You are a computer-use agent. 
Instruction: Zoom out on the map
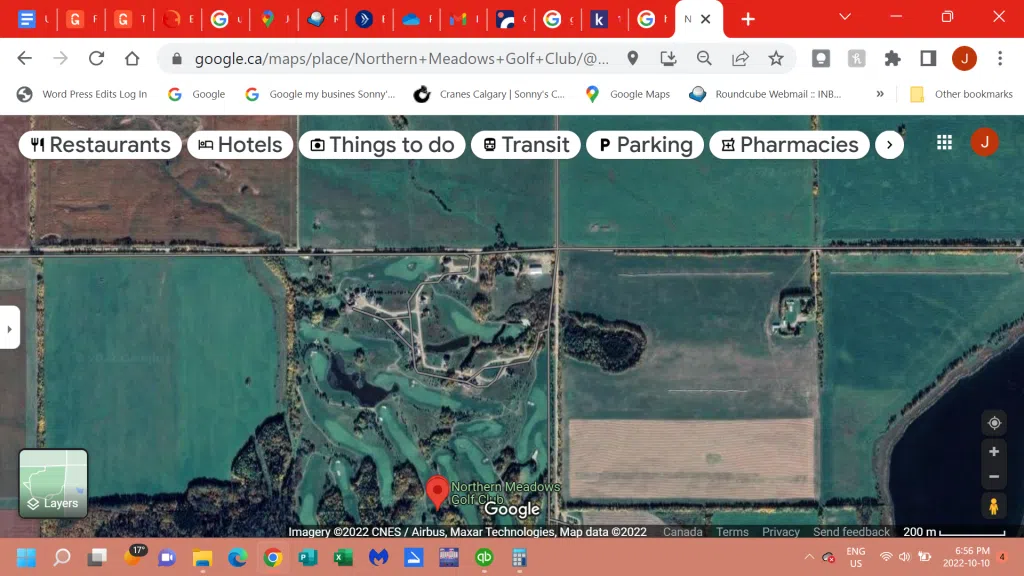pyautogui.click(x=993, y=477)
